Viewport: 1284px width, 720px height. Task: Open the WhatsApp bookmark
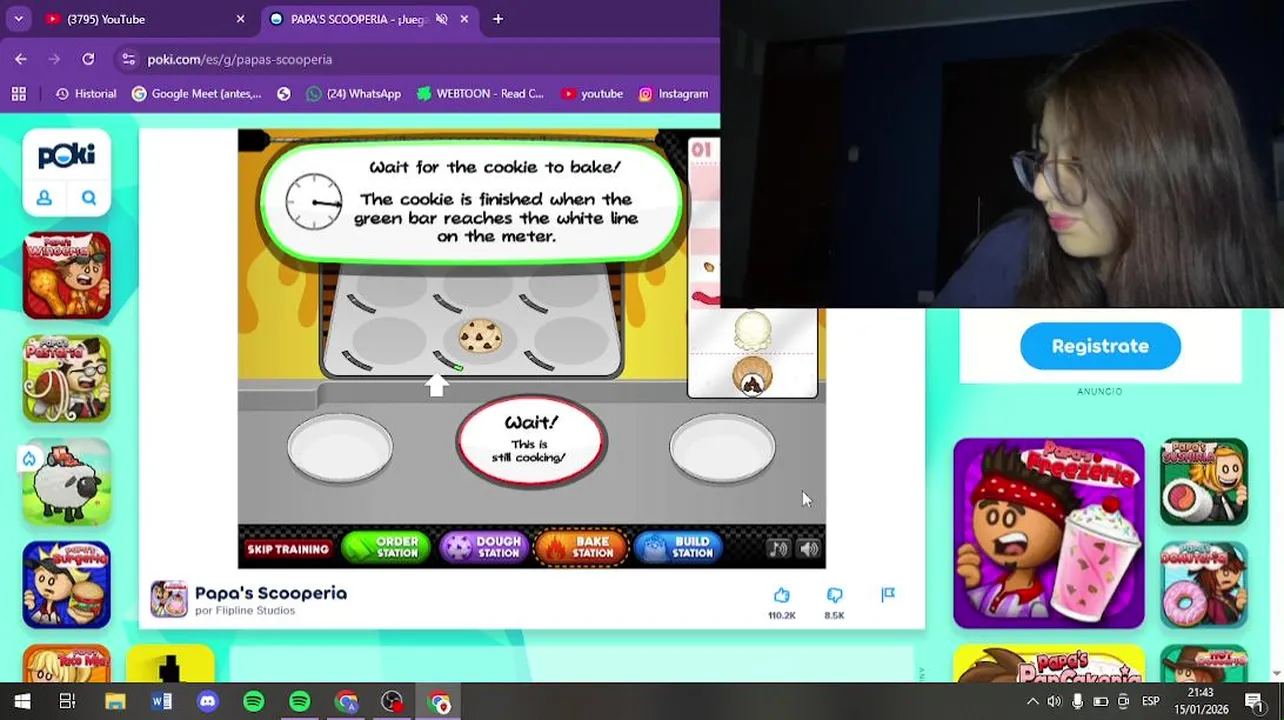(x=354, y=94)
